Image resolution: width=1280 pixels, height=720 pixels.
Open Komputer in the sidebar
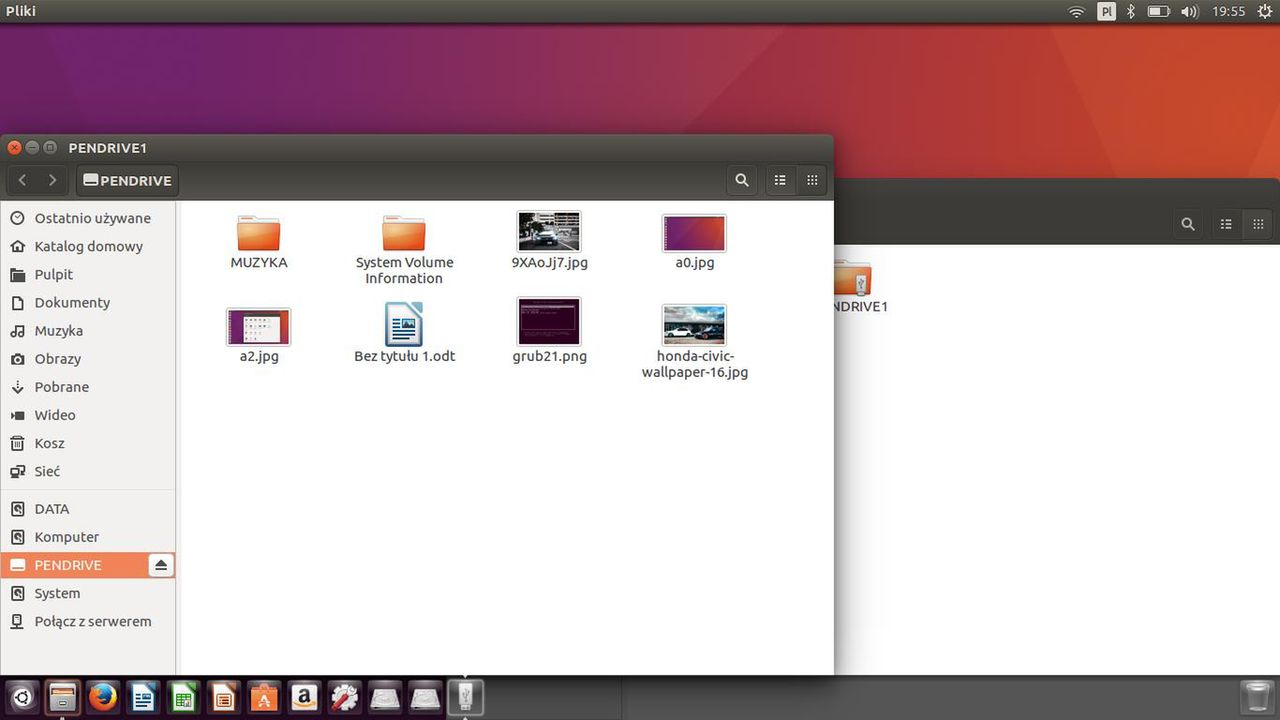click(88, 536)
